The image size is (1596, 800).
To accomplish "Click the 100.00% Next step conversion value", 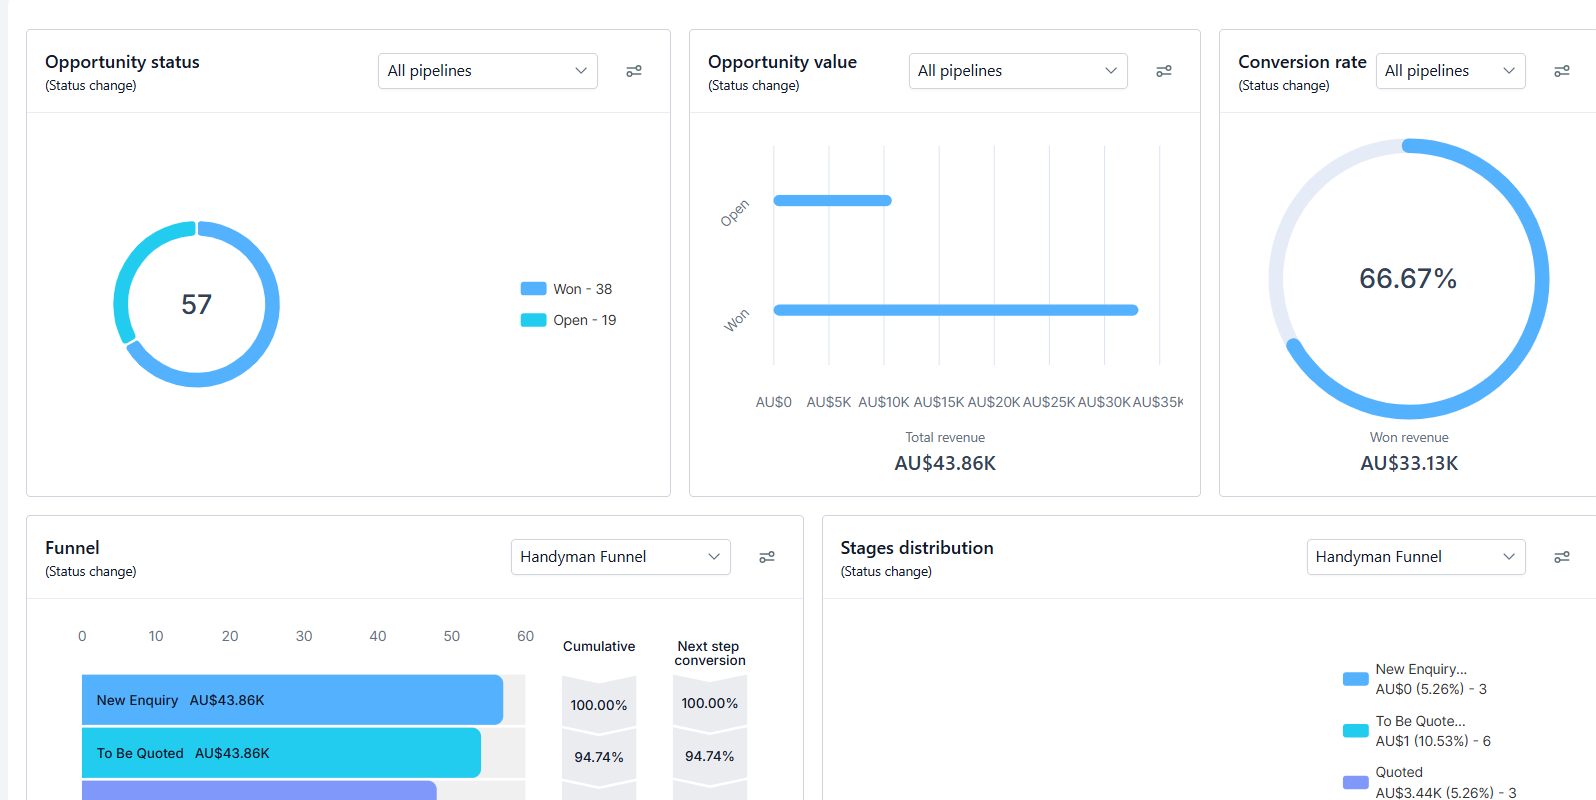I will click(710, 703).
